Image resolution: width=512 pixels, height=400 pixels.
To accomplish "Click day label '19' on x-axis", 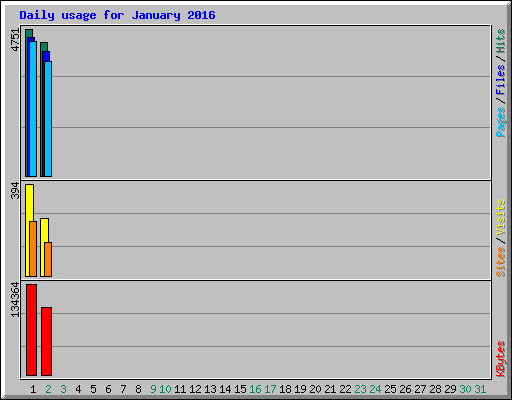I will coord(300,389).
